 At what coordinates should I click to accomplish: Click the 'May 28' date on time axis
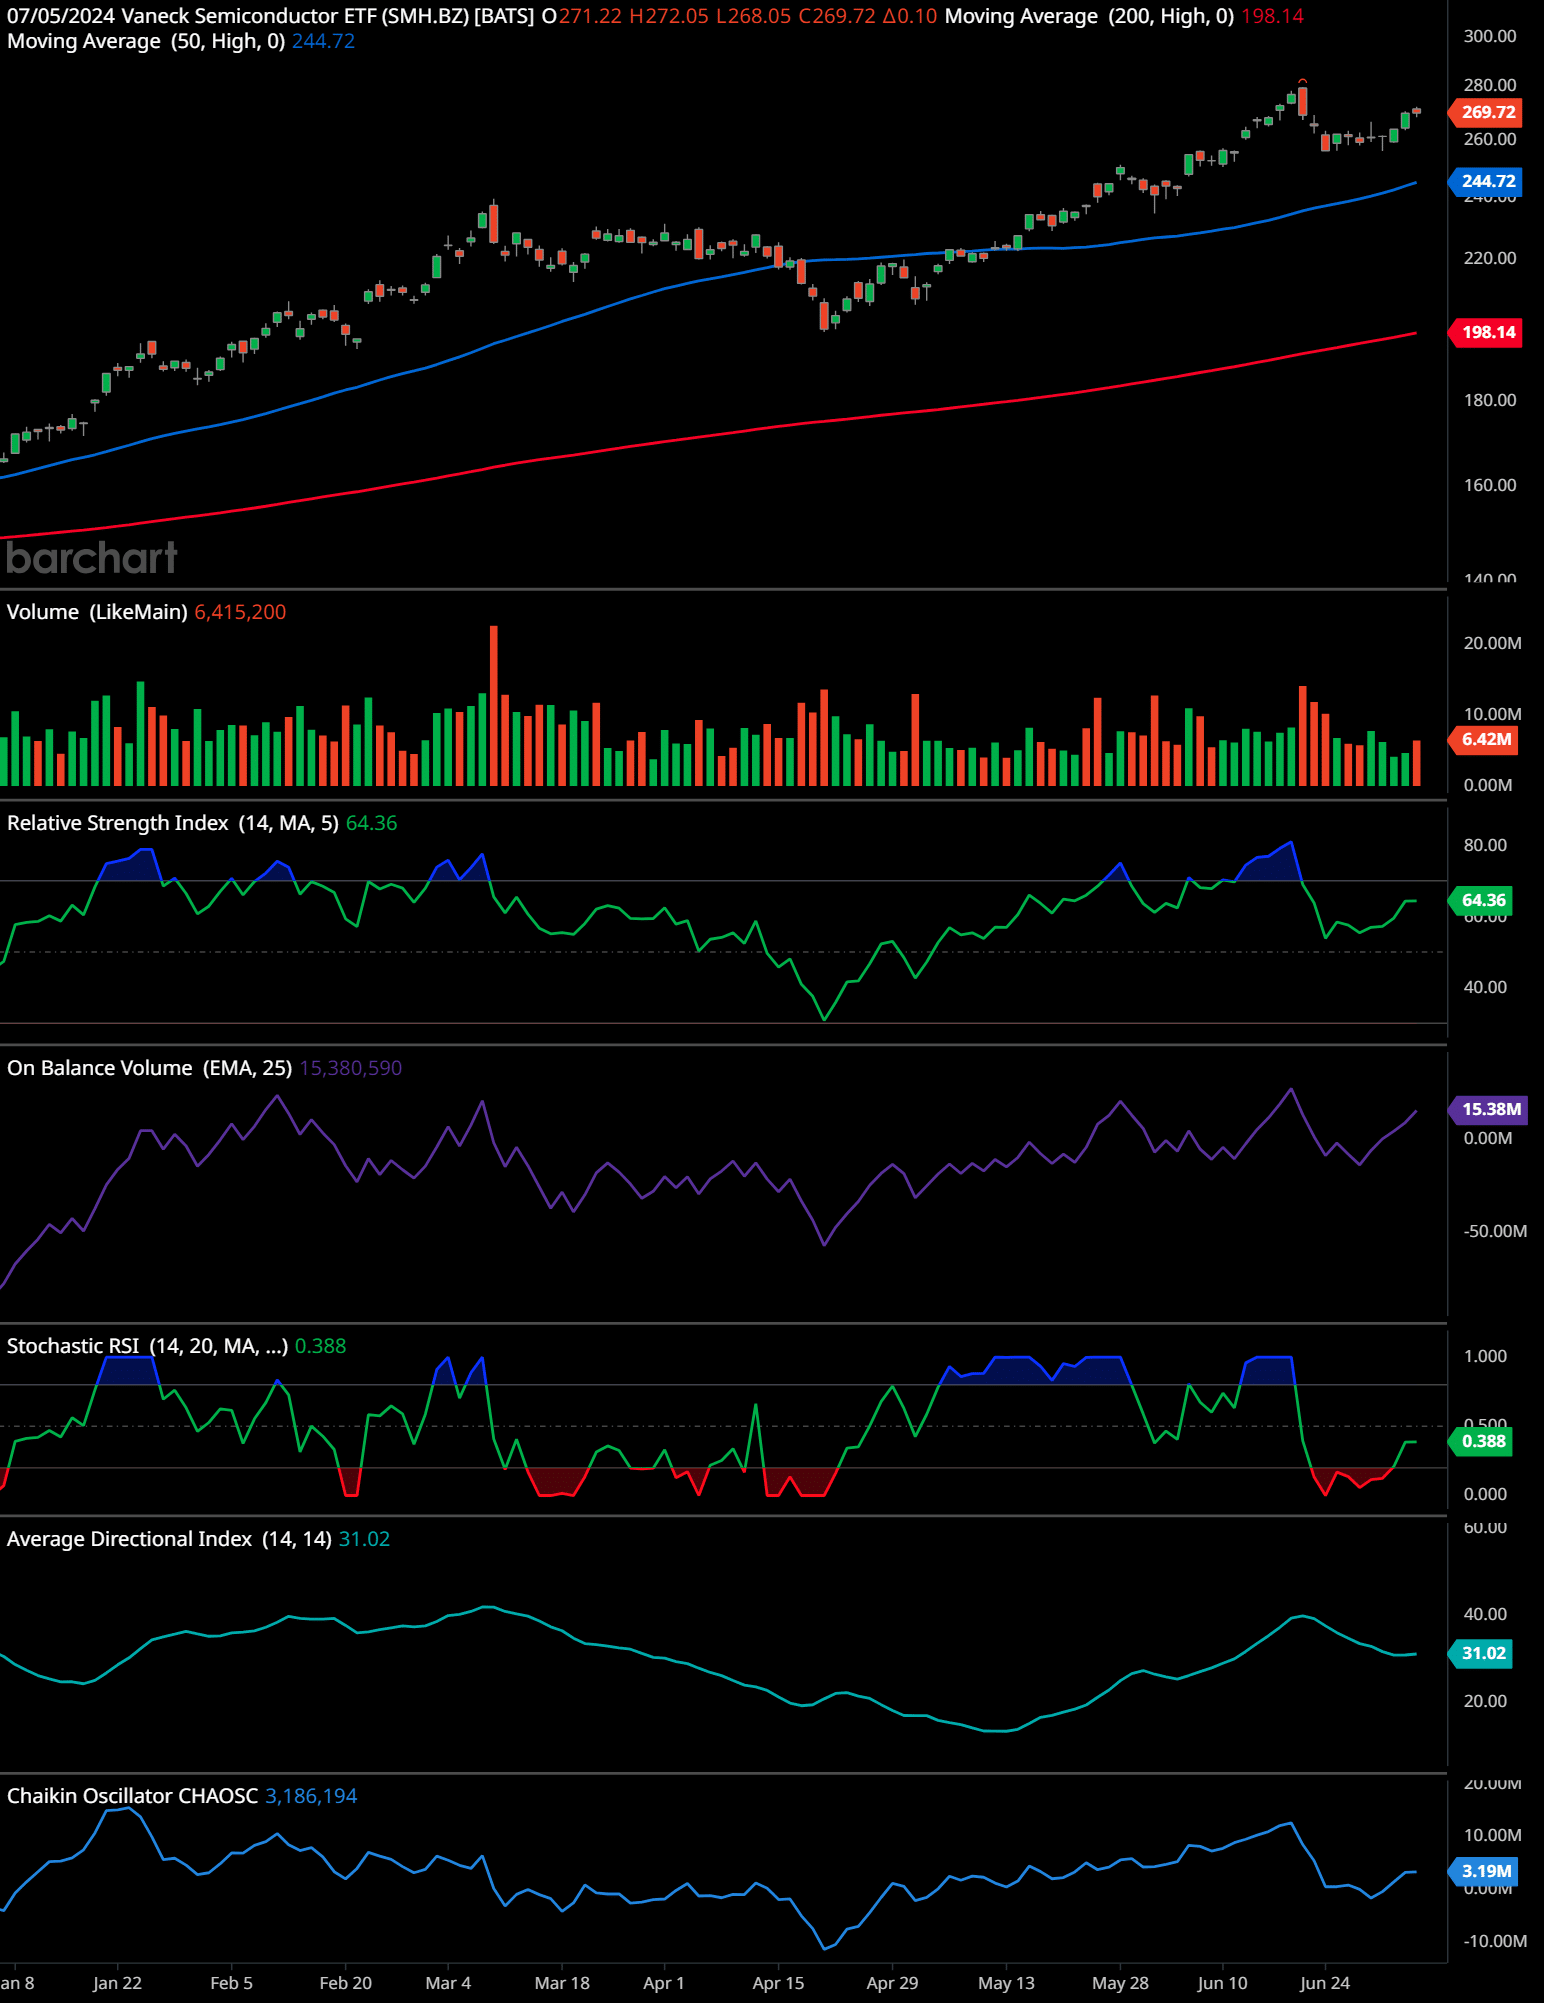pos(1120,1983)
